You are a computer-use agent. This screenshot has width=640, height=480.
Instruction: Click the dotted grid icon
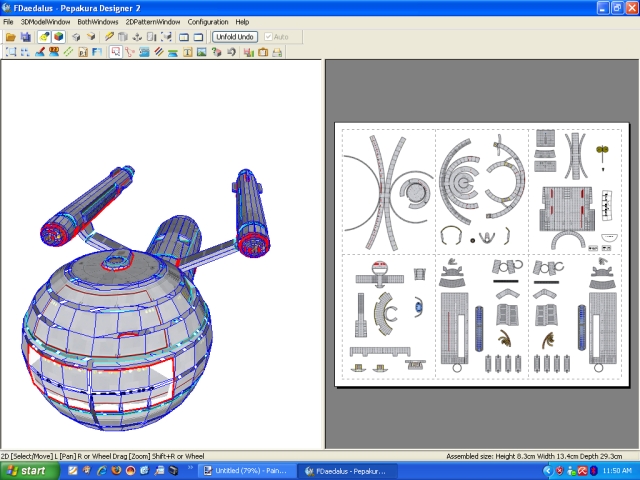point(25,52)
